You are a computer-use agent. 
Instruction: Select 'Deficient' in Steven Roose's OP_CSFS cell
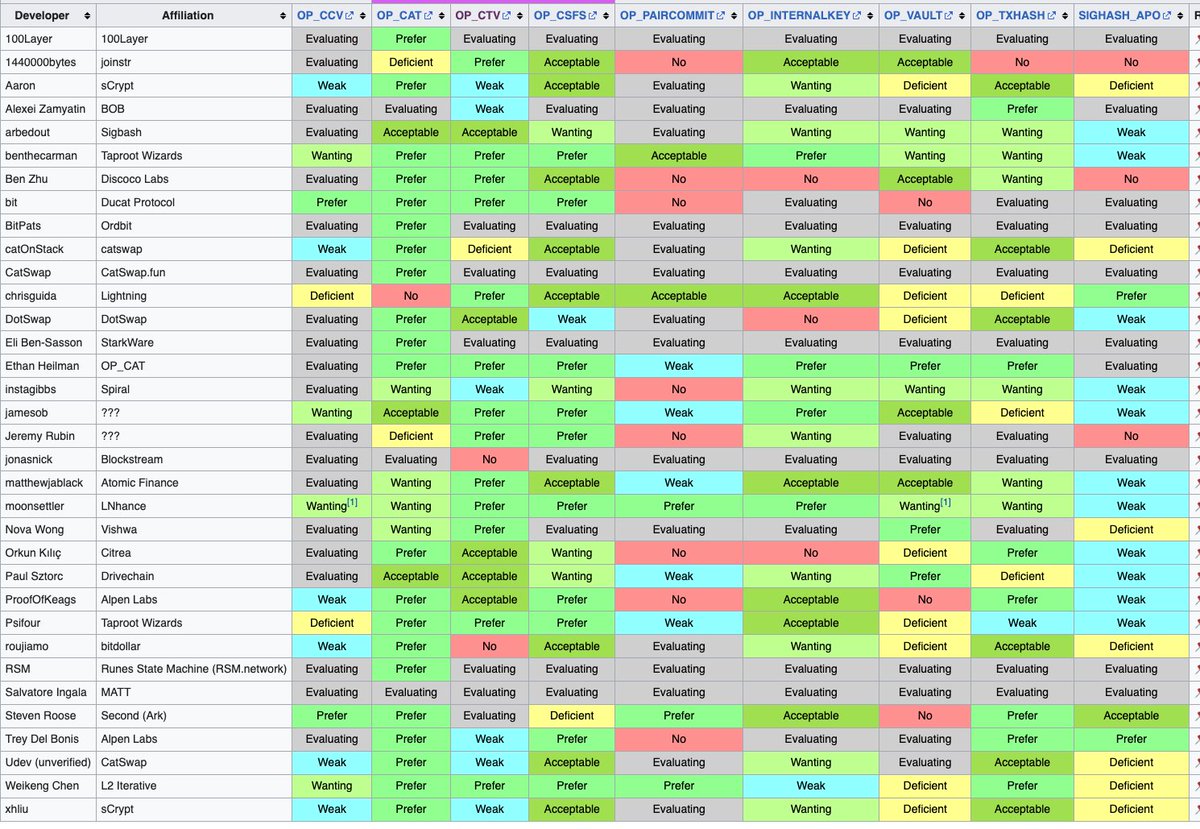click(572, 716)
